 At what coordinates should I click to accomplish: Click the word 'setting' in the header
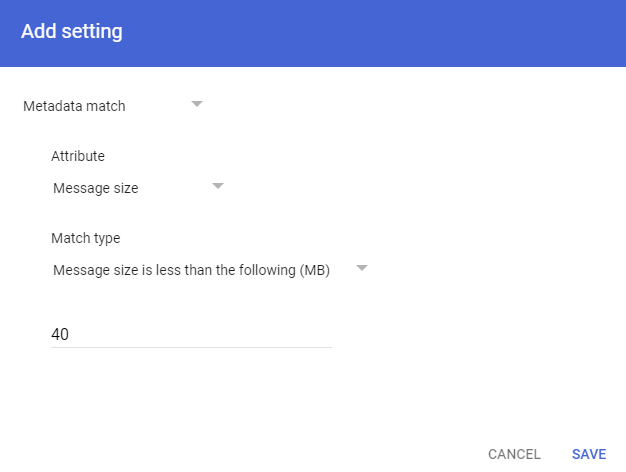point(92,31)
